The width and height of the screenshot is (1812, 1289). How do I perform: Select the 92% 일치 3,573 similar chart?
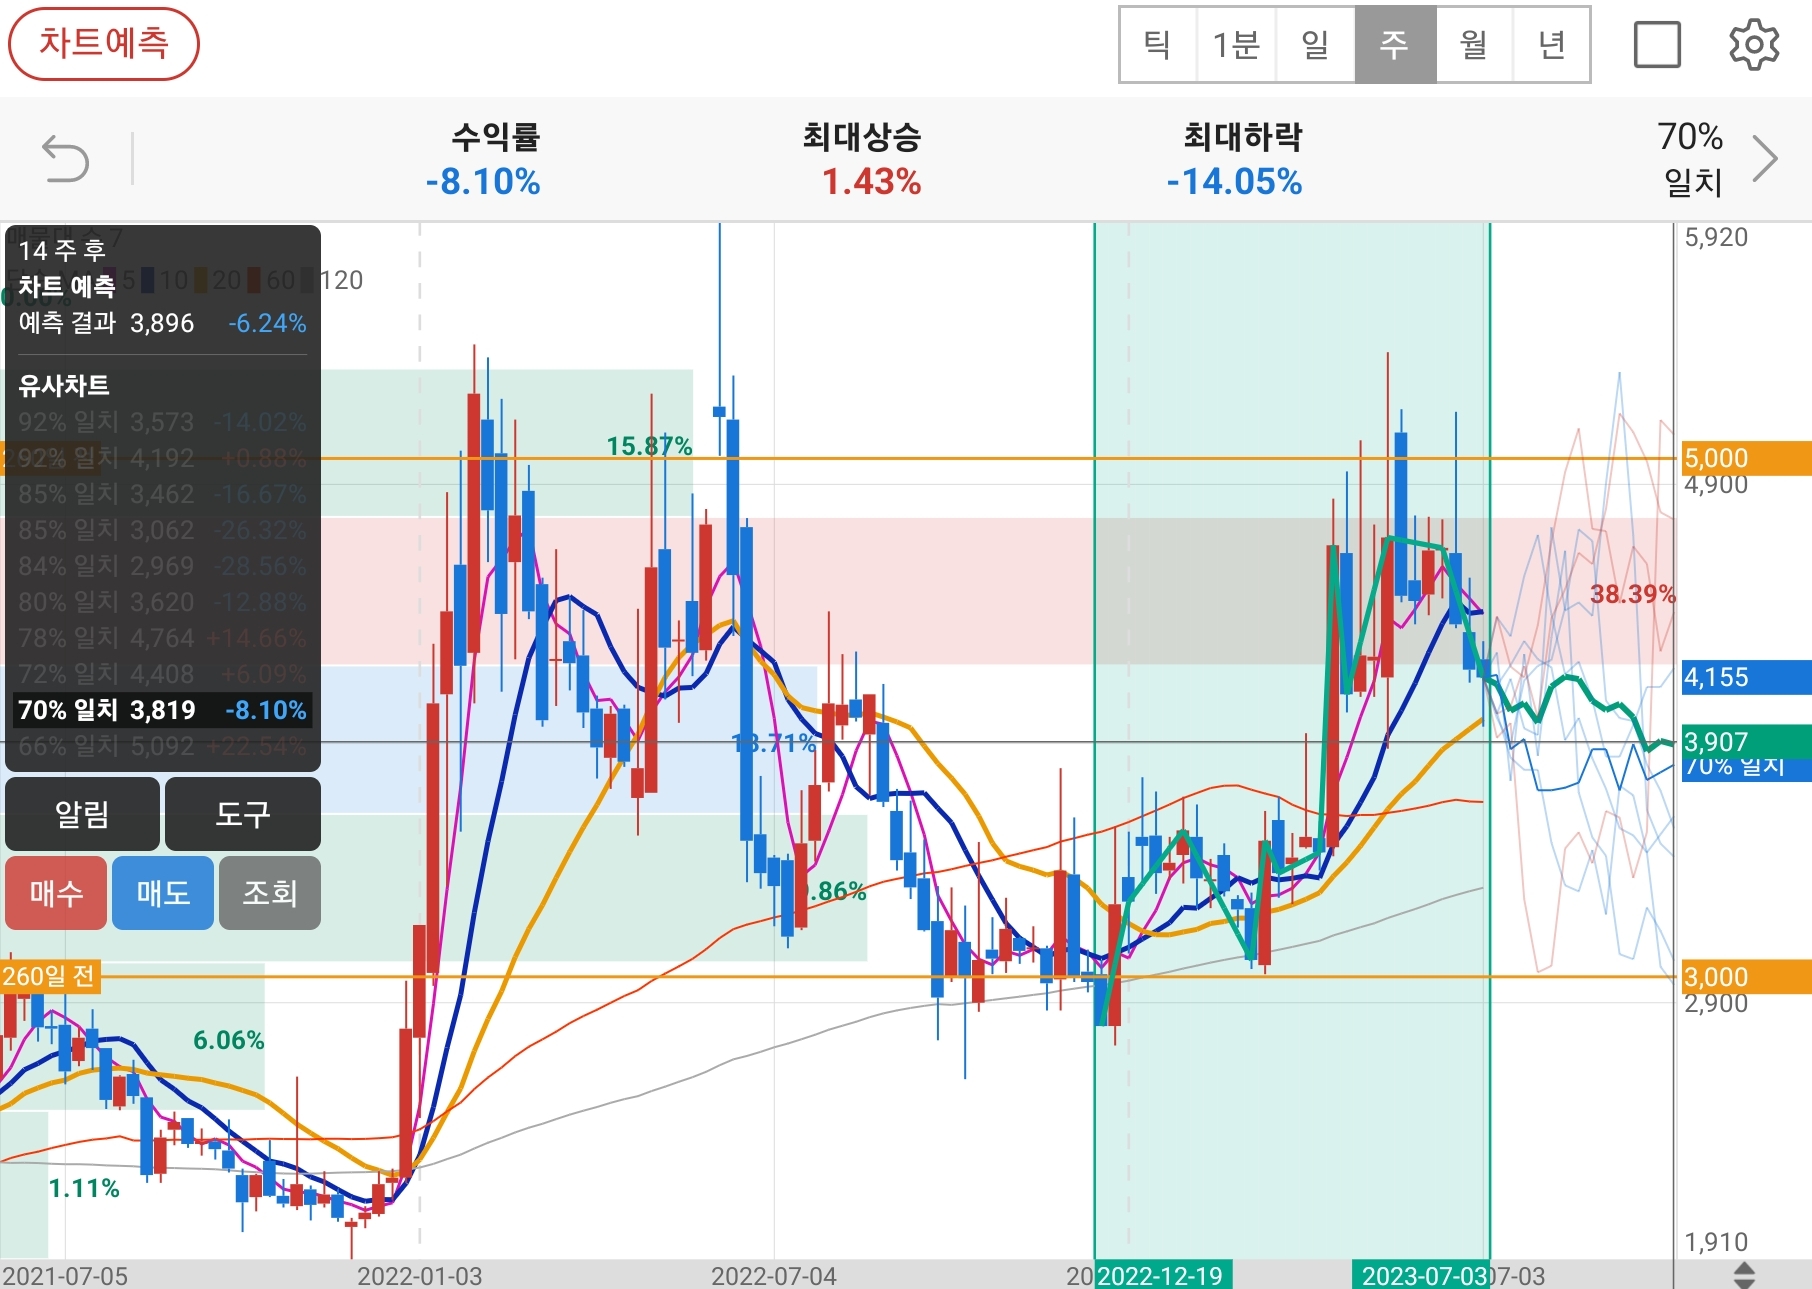pyautogui.click(x=162, y=422)
